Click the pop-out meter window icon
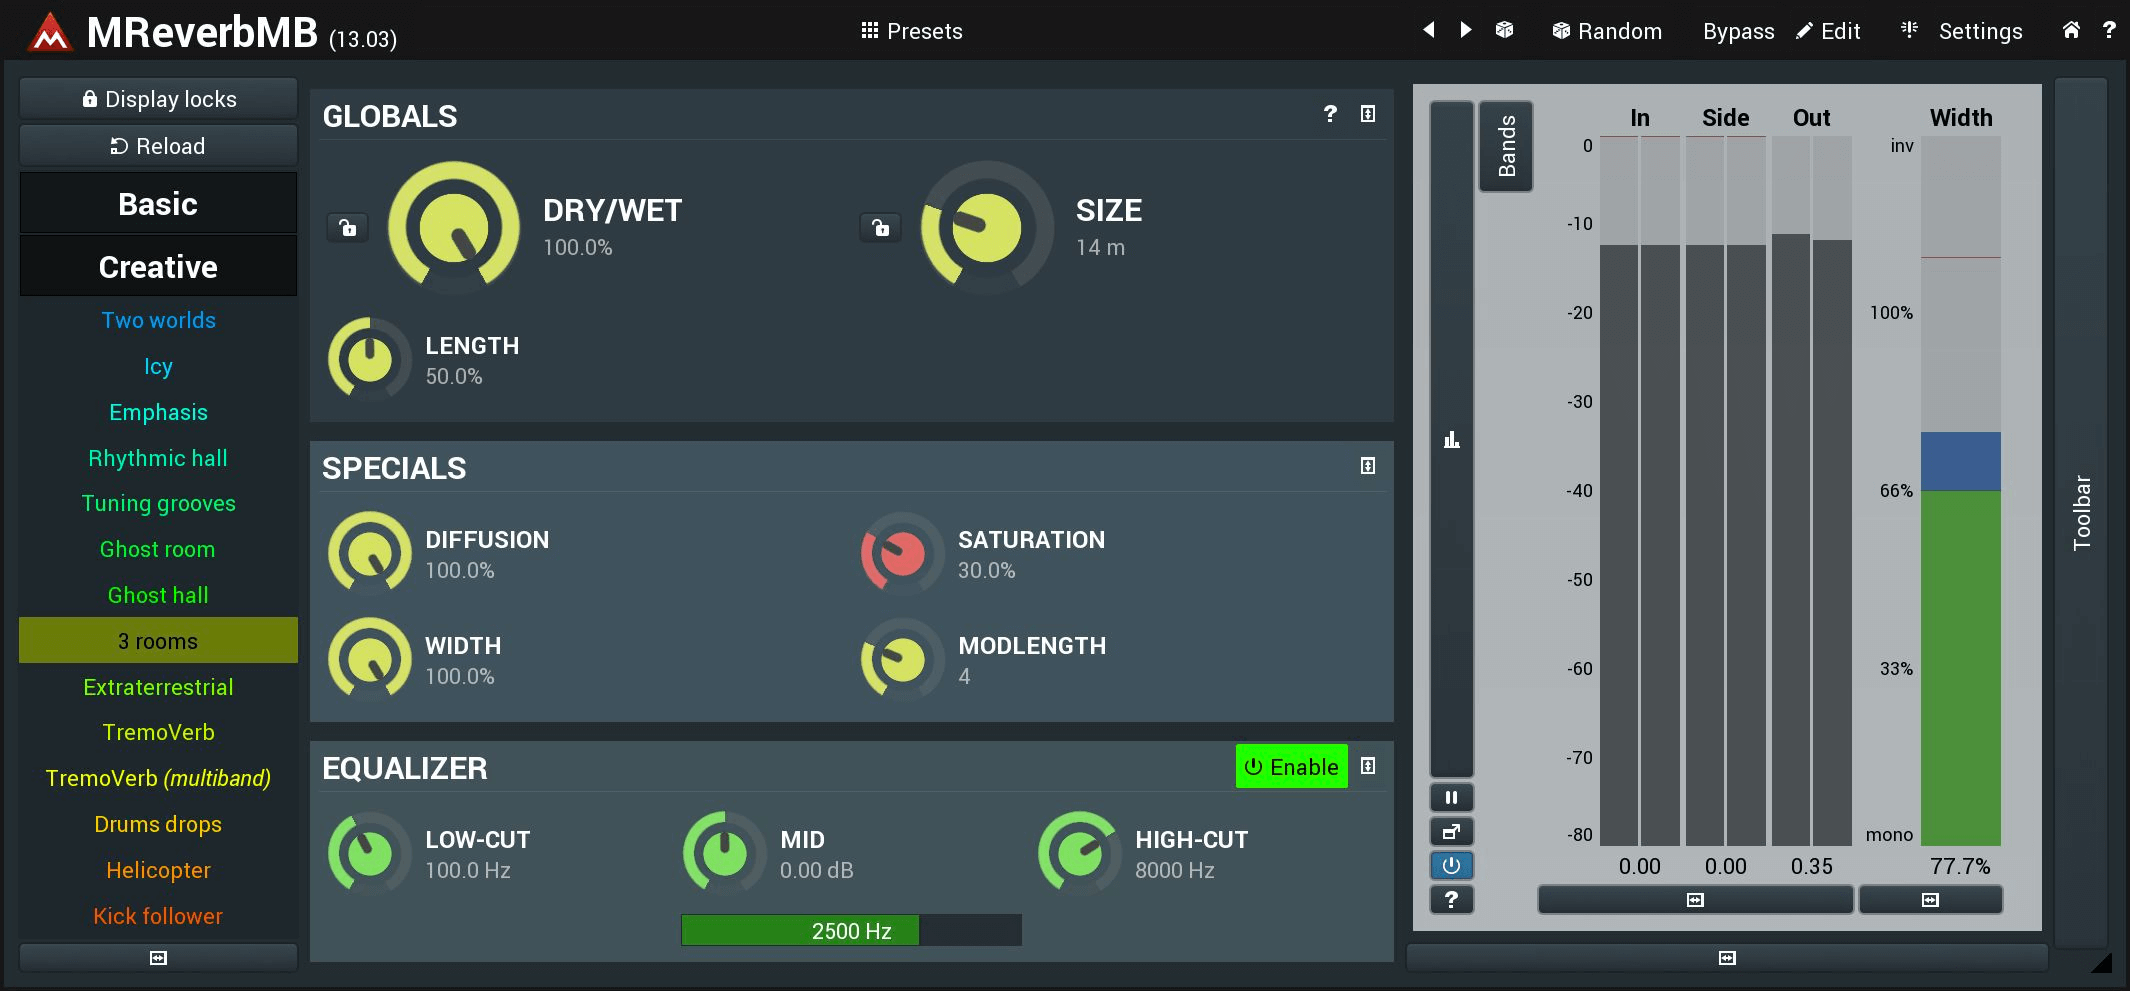The height and width of the screenshot is (991, 2130). (x=1451, y=832)
